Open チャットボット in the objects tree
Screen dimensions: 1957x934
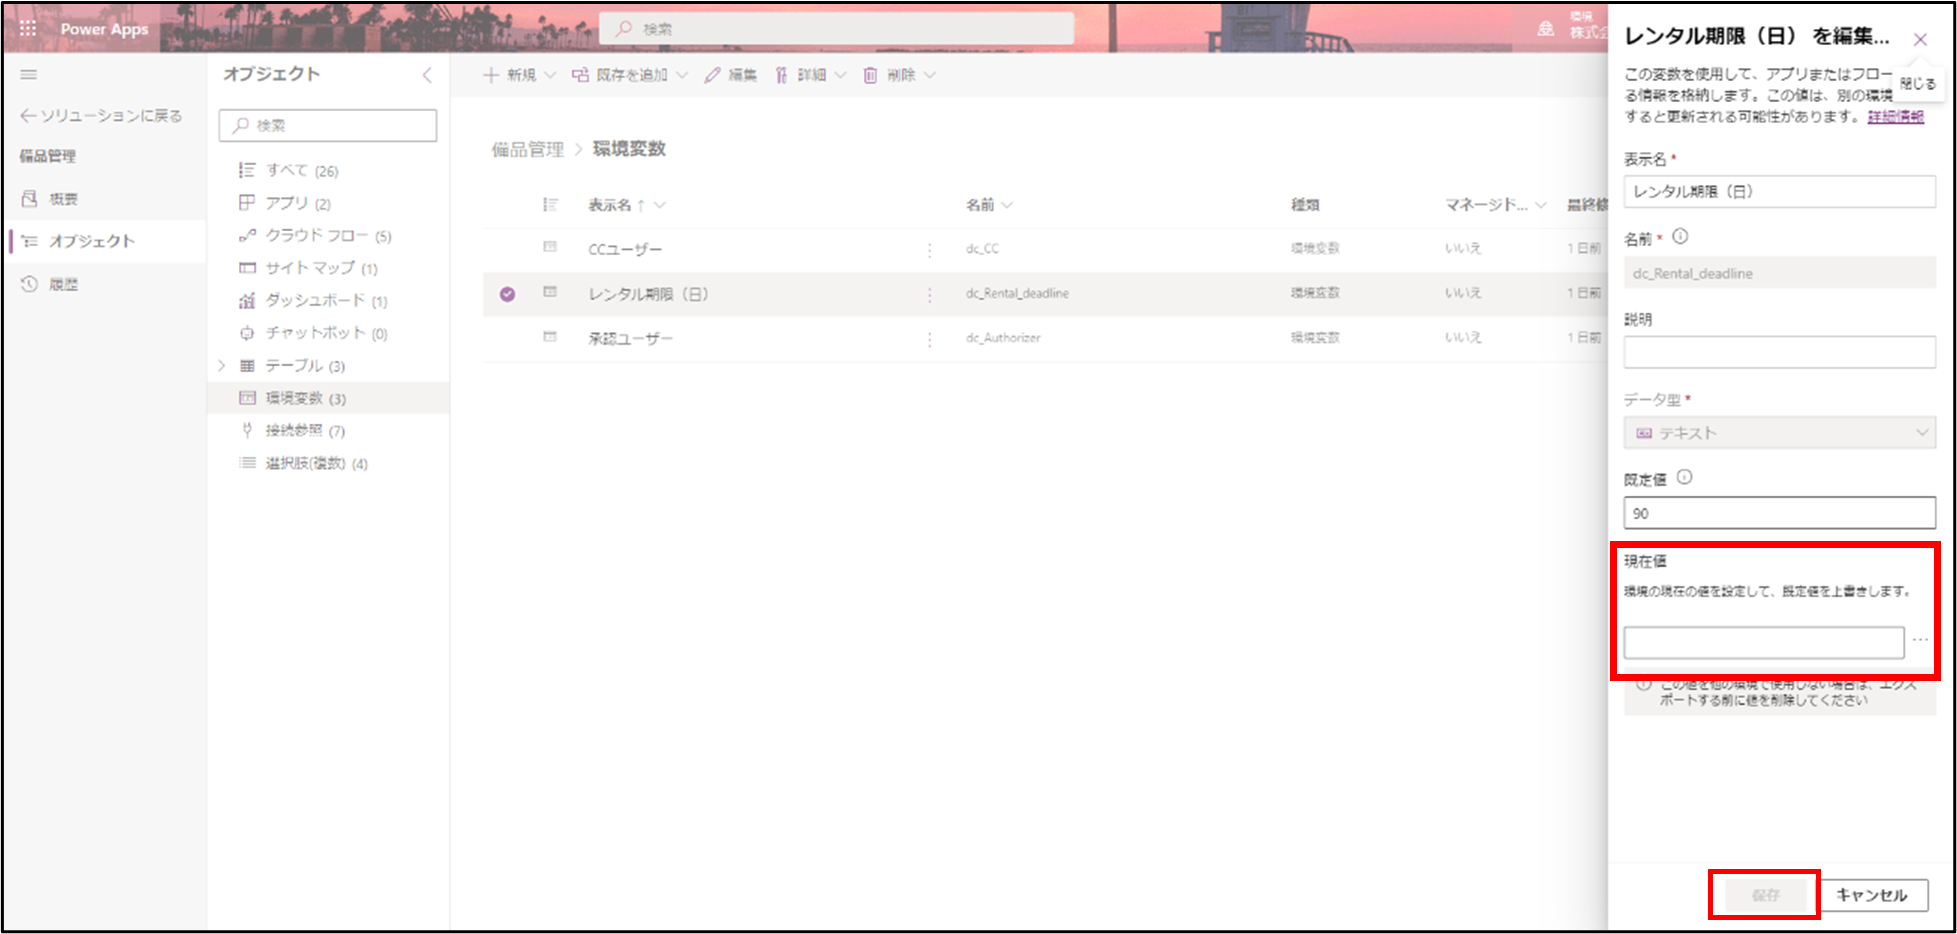(316, 333)
